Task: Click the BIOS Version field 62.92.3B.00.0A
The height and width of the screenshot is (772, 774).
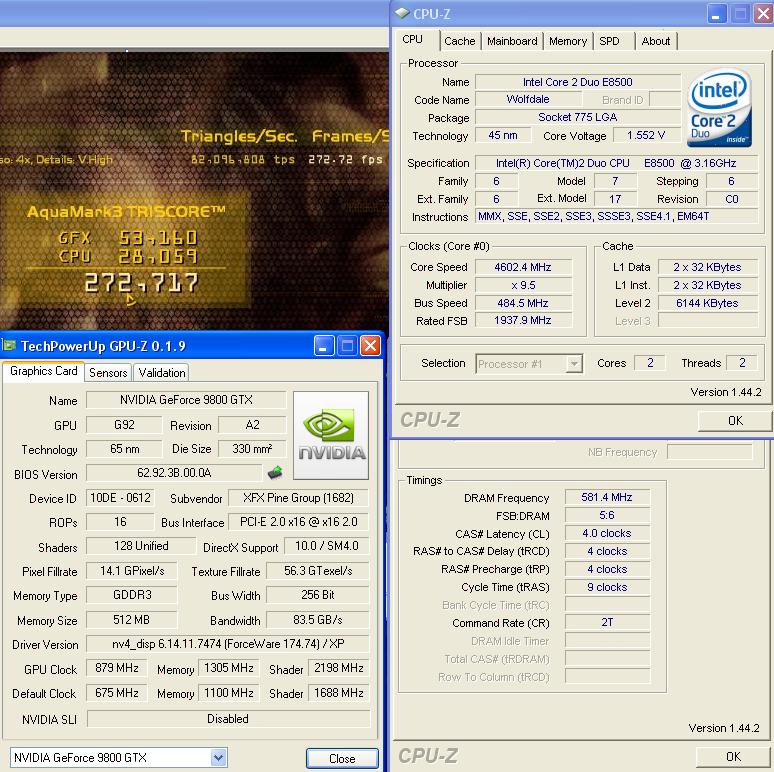Action: (174, 473)
